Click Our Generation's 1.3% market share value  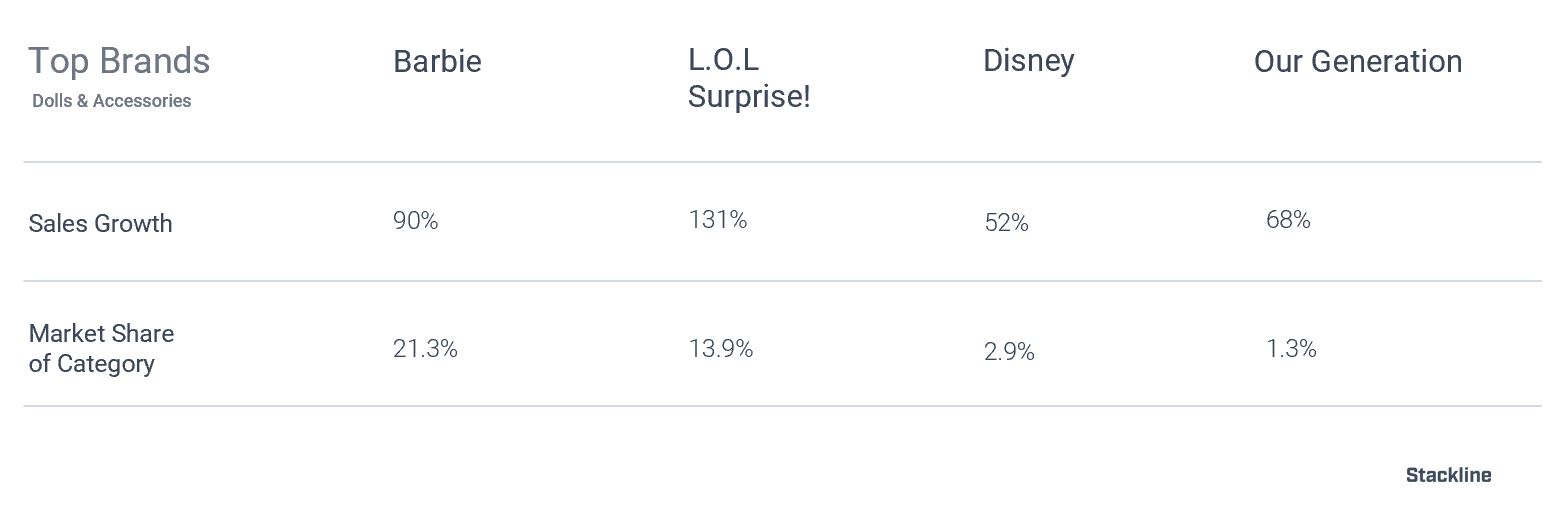[x=1291, y=349]
